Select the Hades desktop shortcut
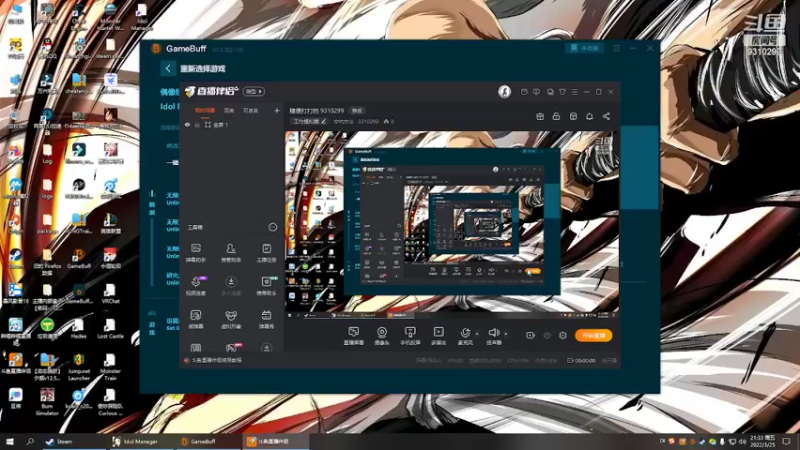The image size is (800, 450). pyautogui.click(x=78, y=329)
